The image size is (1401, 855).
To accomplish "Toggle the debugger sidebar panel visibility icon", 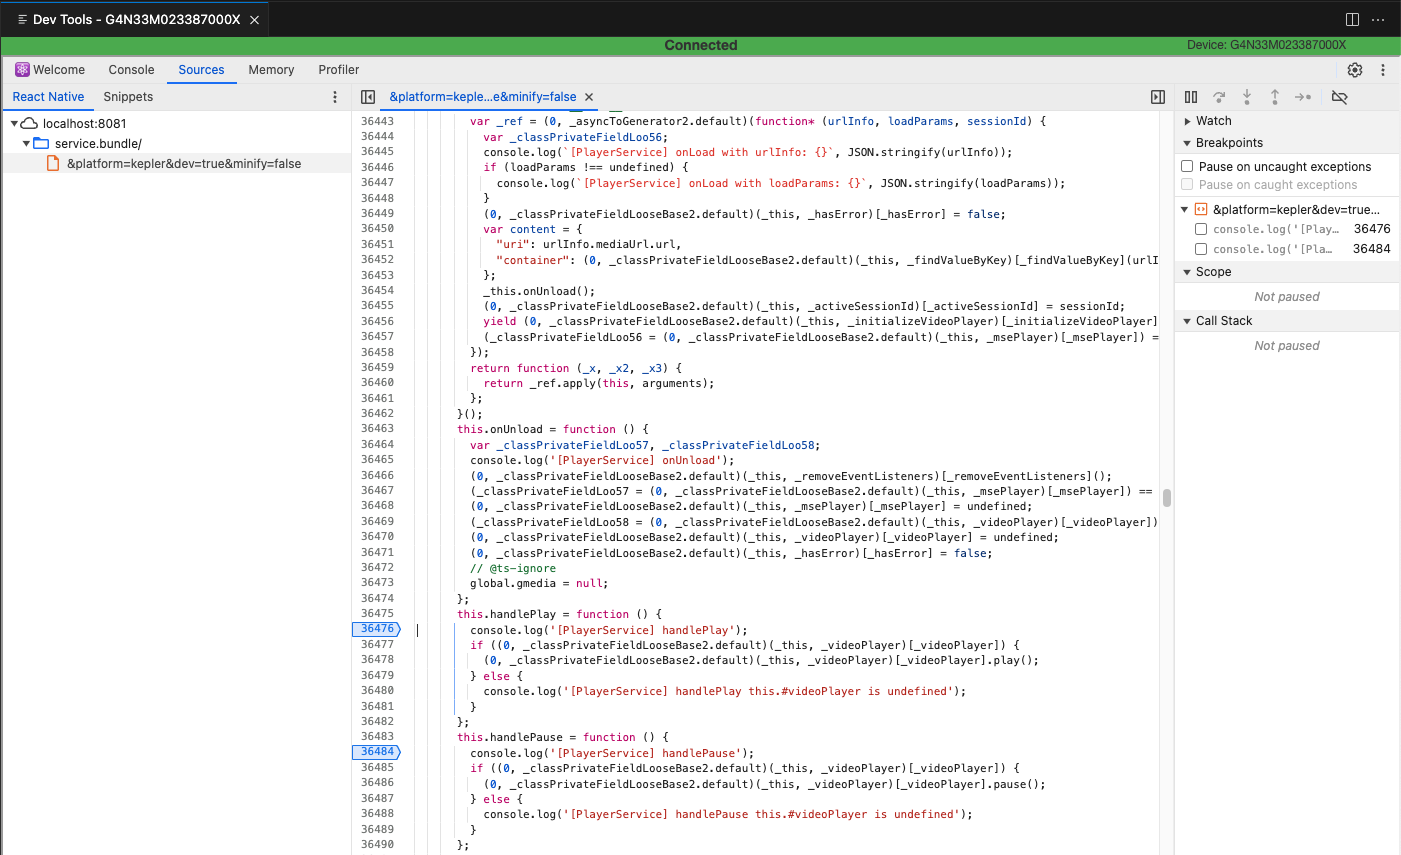I will (x=1157, y=96).
